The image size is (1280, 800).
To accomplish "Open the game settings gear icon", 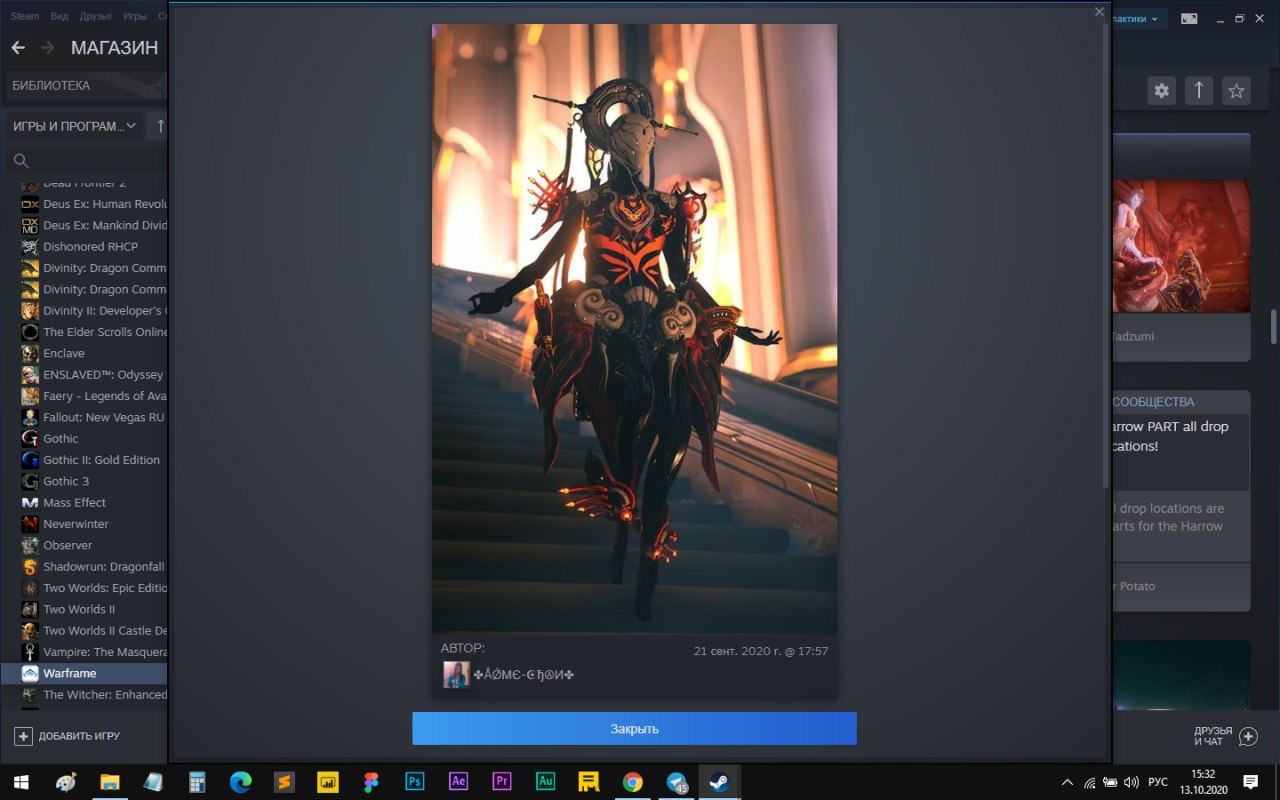I will click(1161, 91).
